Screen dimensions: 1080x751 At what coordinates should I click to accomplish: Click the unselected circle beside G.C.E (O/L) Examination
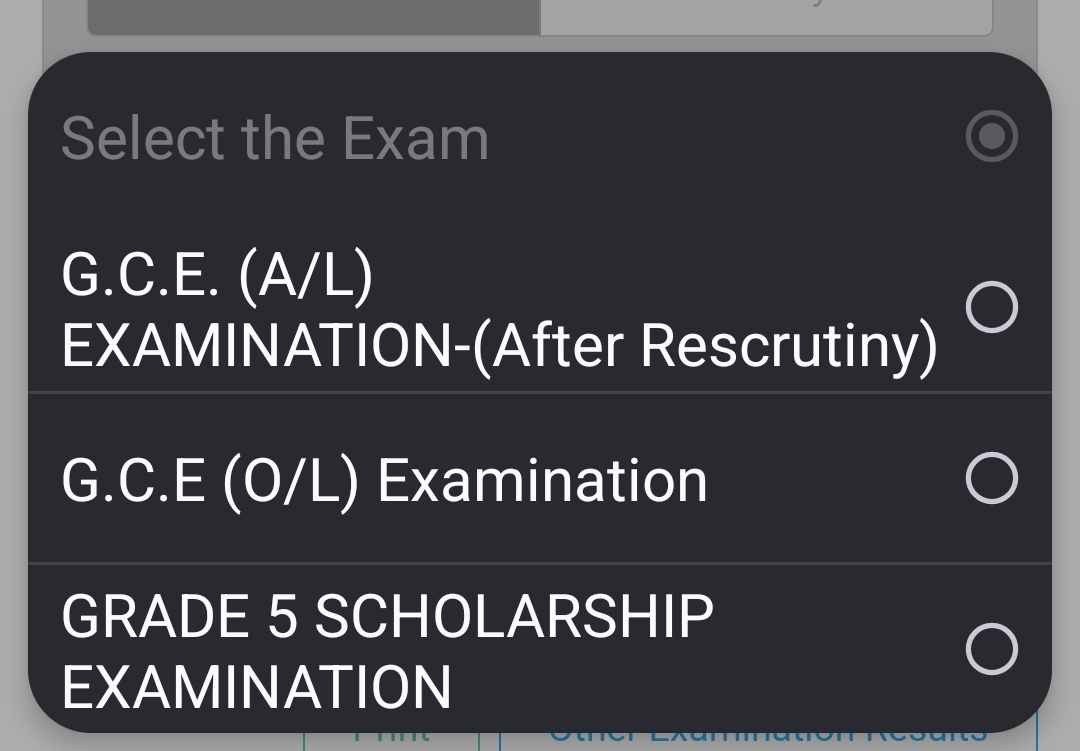click(x=991, y=477)
